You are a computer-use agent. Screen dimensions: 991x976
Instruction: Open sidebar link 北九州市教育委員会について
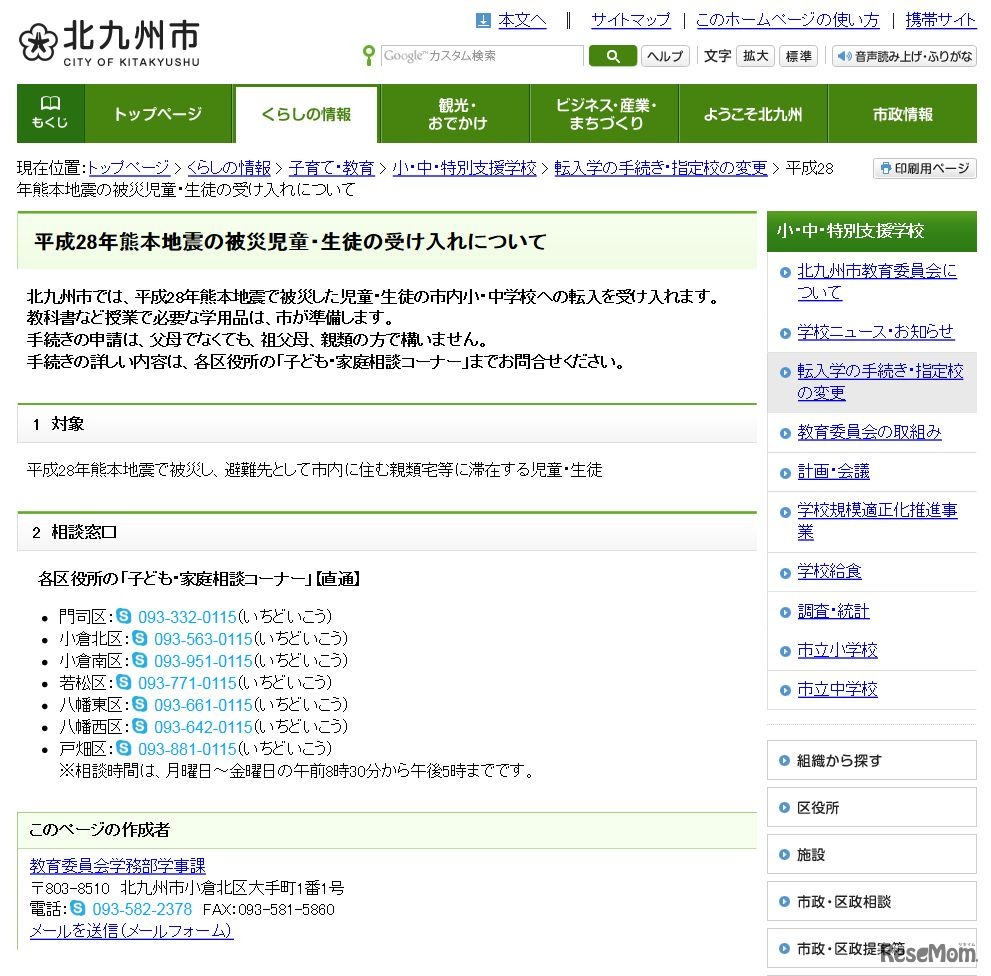(877, 281)
